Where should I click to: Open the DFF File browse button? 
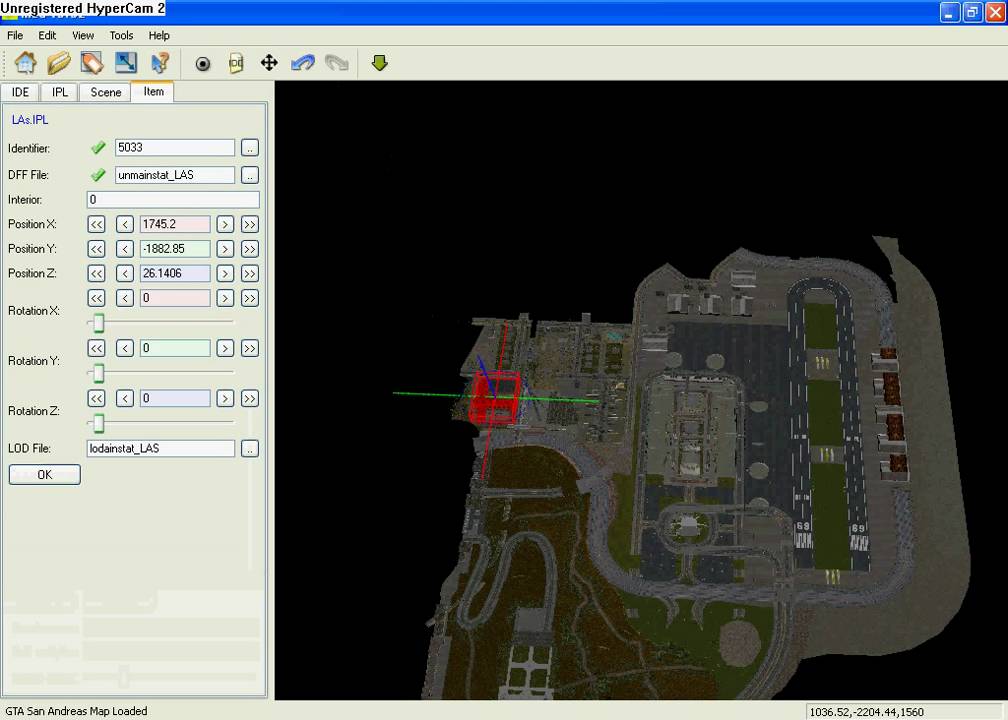(250, 175)
